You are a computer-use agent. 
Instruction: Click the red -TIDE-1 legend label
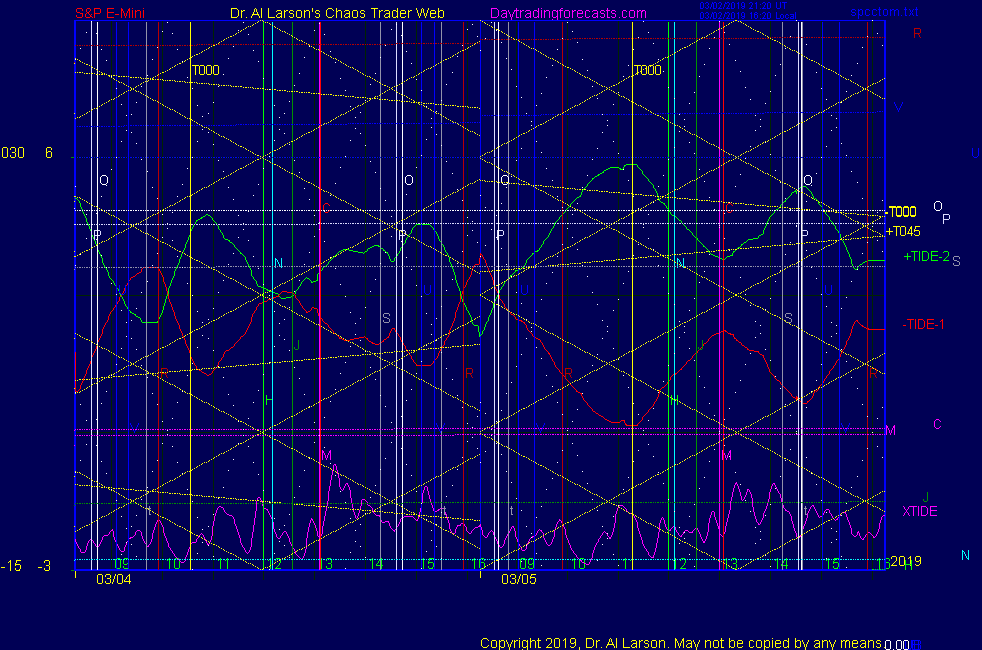click(923, 324)
